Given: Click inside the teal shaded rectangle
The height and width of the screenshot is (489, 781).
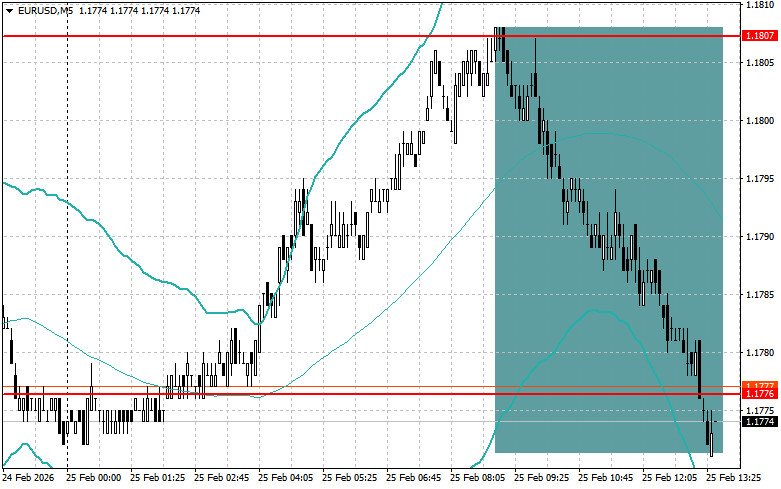Looking at the screenshot, I should pos(609,239).
